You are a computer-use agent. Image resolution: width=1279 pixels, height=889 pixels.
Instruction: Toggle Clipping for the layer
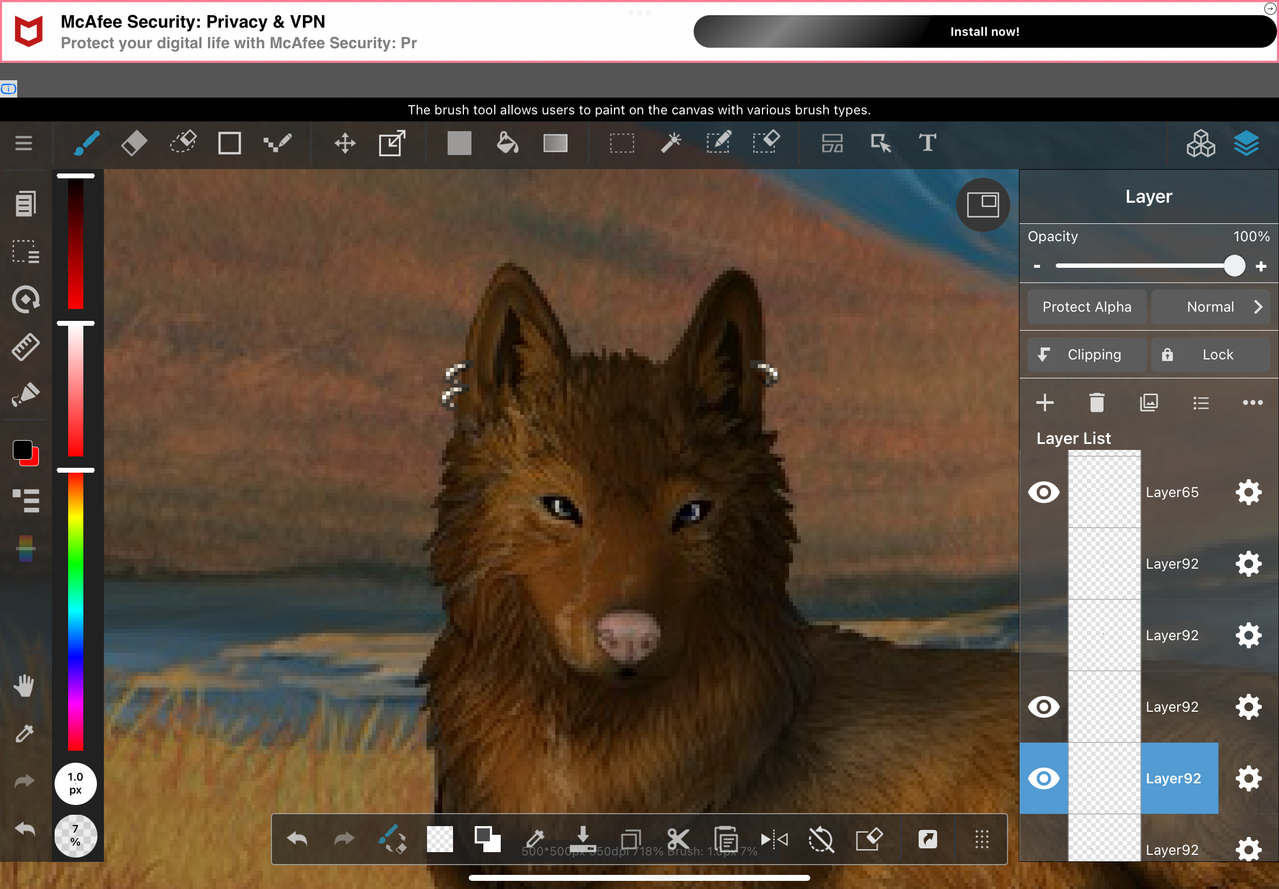(1087, 355)
